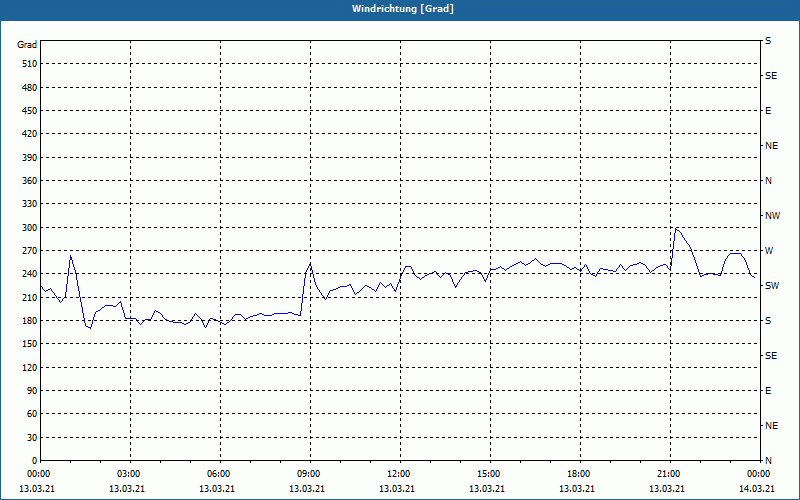Screen dimensions: 800x500
Task: Click the curve spike just after 09:00
Action: click(x=310, y=264)
